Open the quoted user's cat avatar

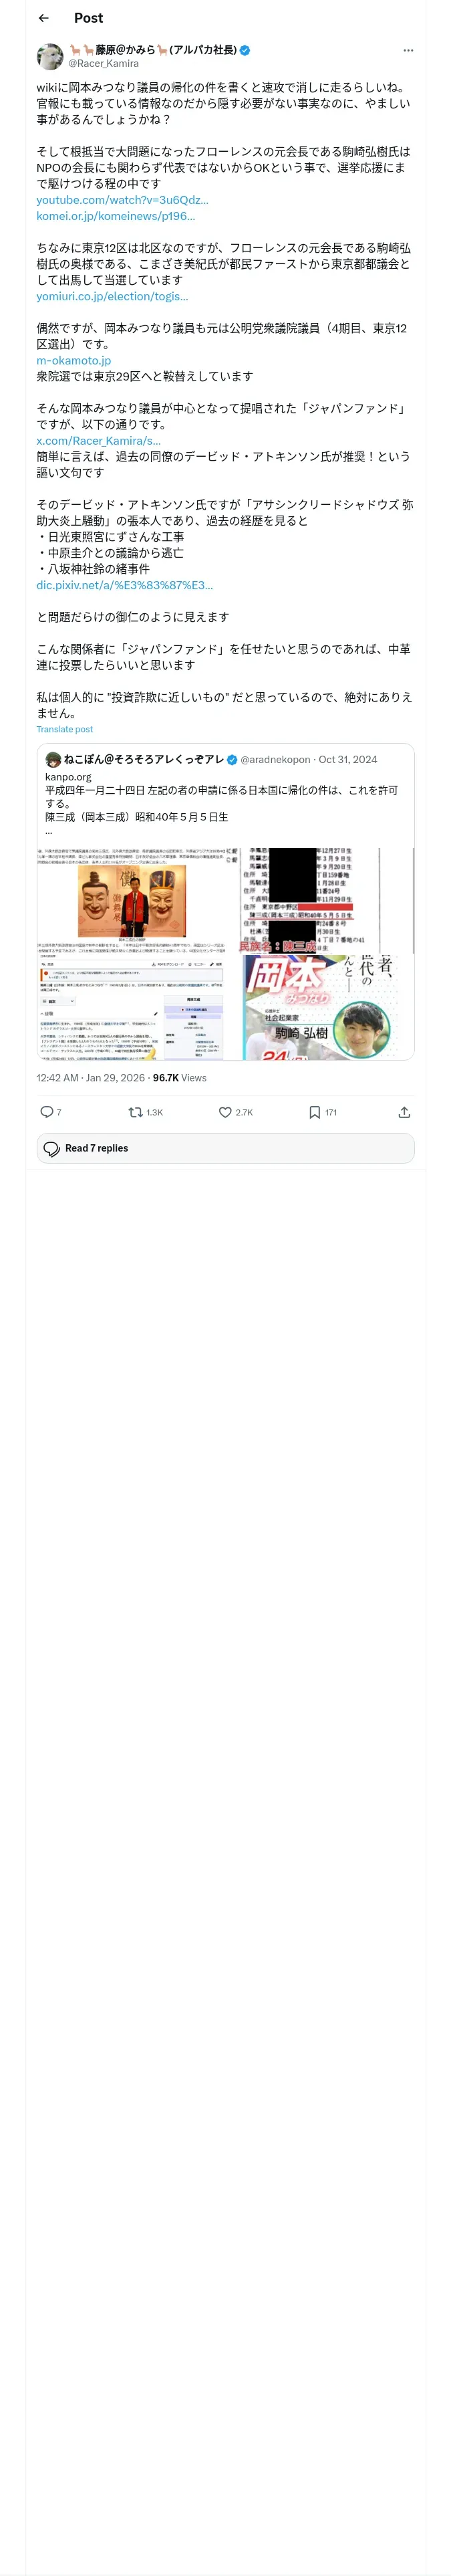tap(53, 759)
